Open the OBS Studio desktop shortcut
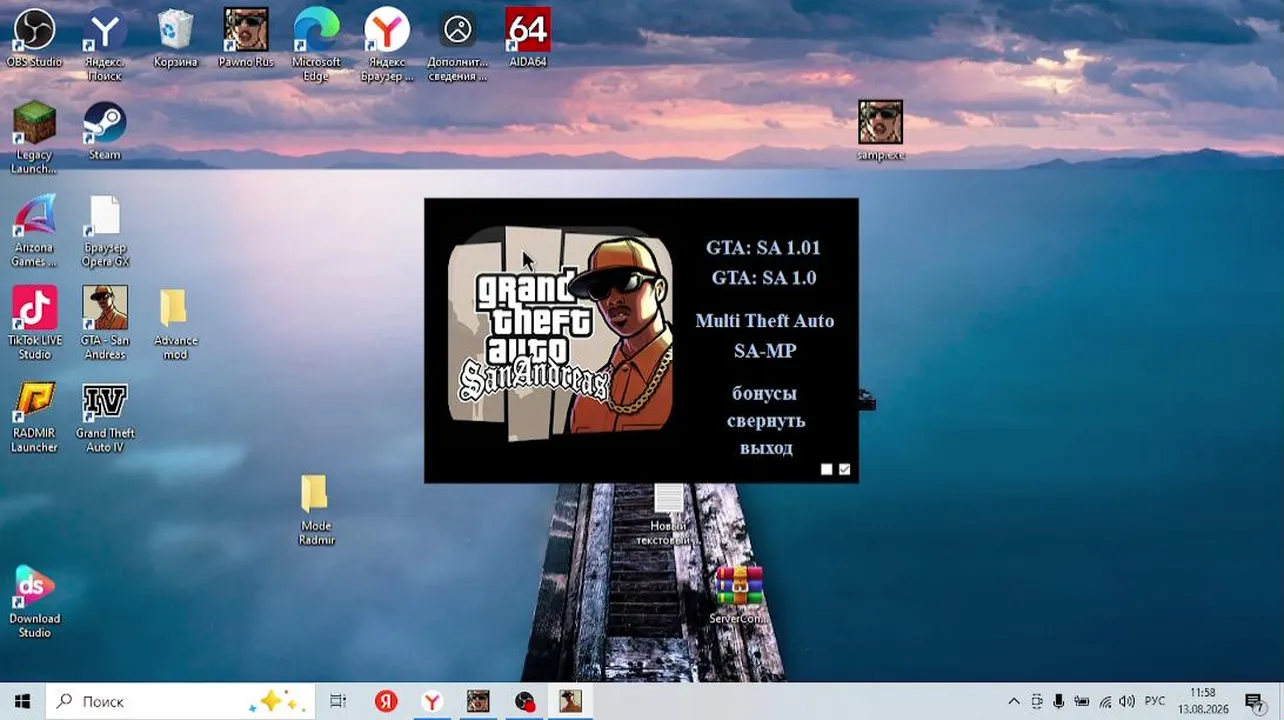 (34, 39)
